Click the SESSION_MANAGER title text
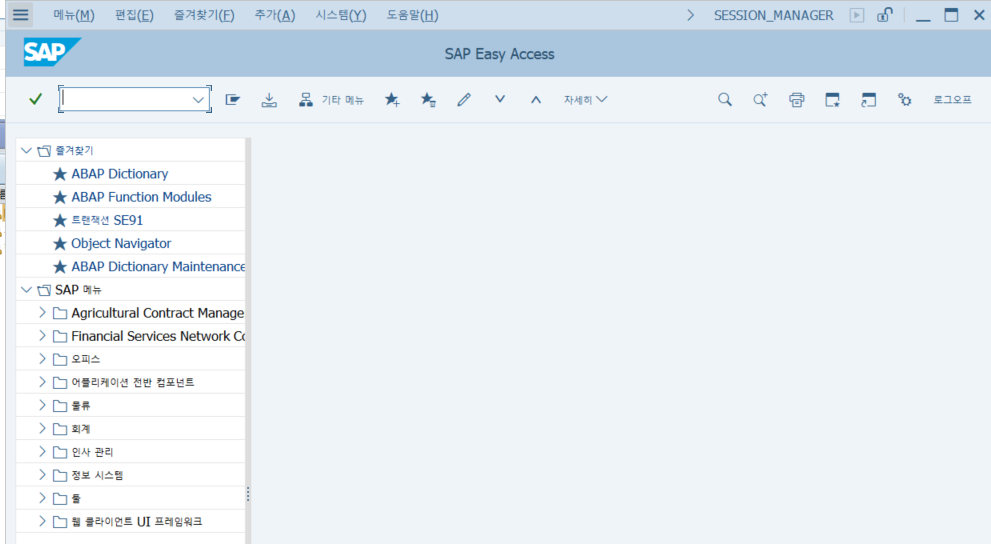The image size is (991, 544). pos(774,15)
